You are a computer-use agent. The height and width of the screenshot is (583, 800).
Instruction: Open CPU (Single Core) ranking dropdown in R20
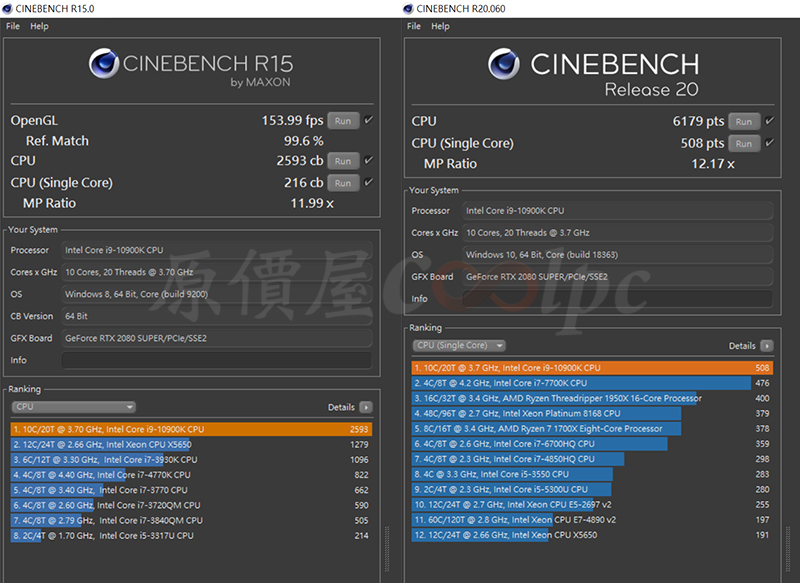pos(459,345)
